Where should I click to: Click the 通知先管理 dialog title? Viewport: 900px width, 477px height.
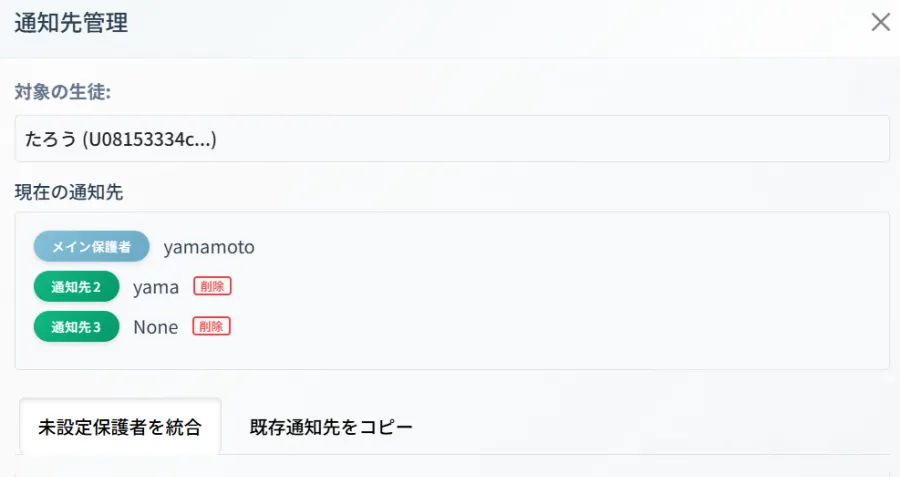71,22
